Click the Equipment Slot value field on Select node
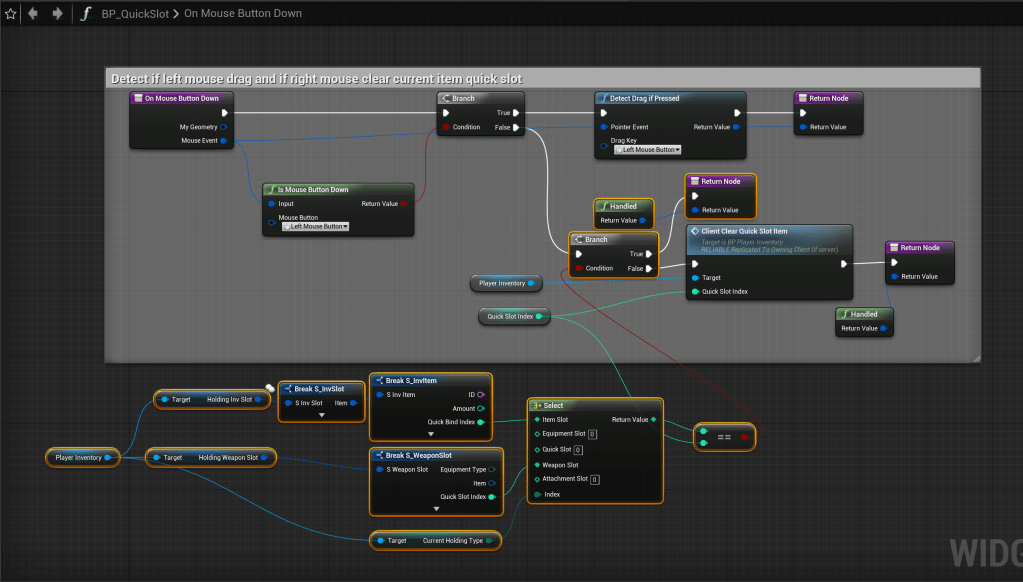This screenshot has height=582, width=1023. click(592, 434)
